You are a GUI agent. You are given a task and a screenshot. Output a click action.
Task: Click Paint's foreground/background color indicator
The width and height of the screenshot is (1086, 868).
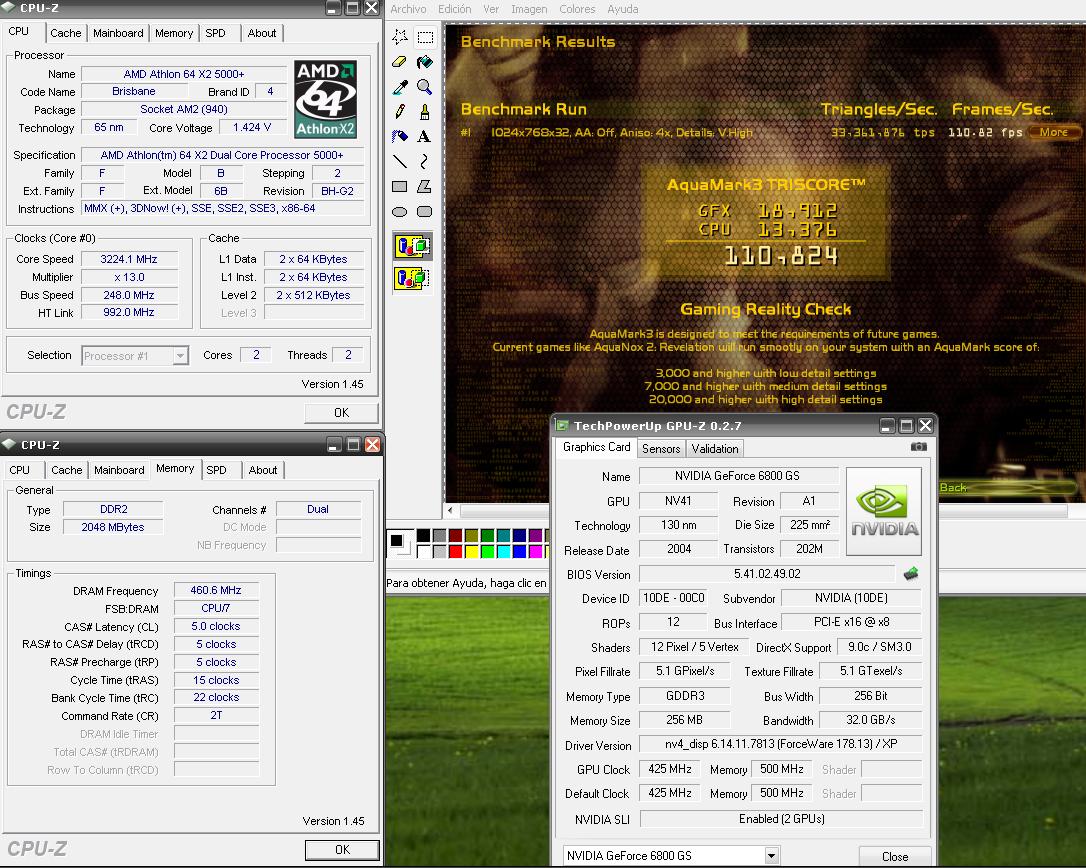pos(400,544)
